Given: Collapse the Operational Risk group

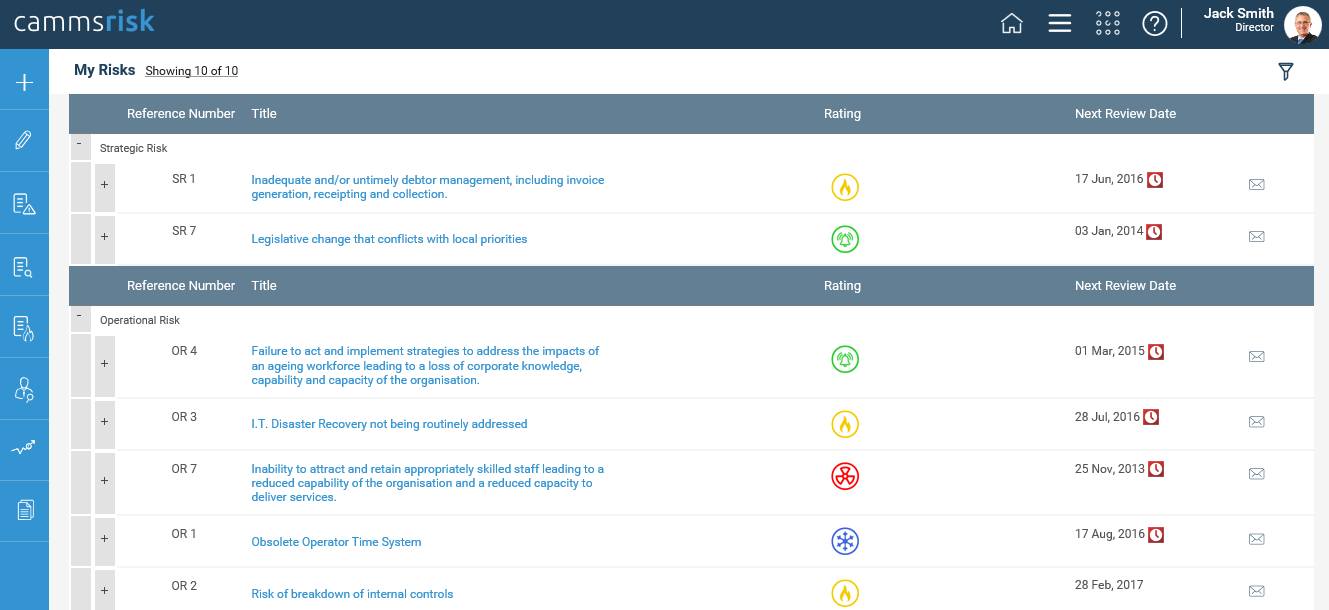Looking at the screenshot, I should pyautogui.click(x=79, y=317).
